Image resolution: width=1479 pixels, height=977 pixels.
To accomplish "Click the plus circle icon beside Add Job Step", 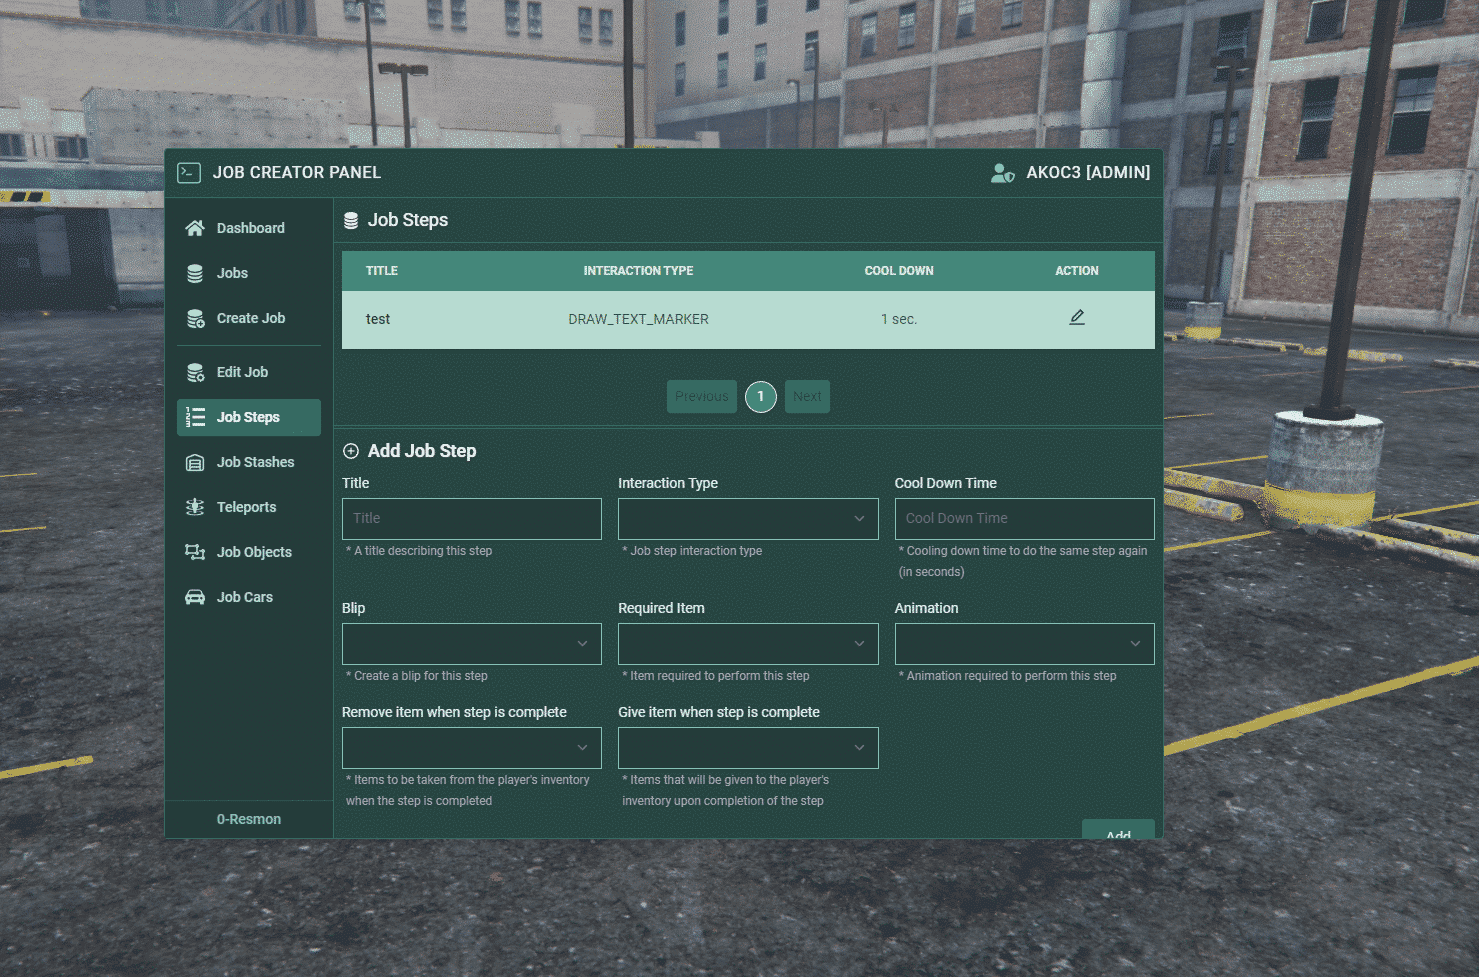I will pos(351,451).
